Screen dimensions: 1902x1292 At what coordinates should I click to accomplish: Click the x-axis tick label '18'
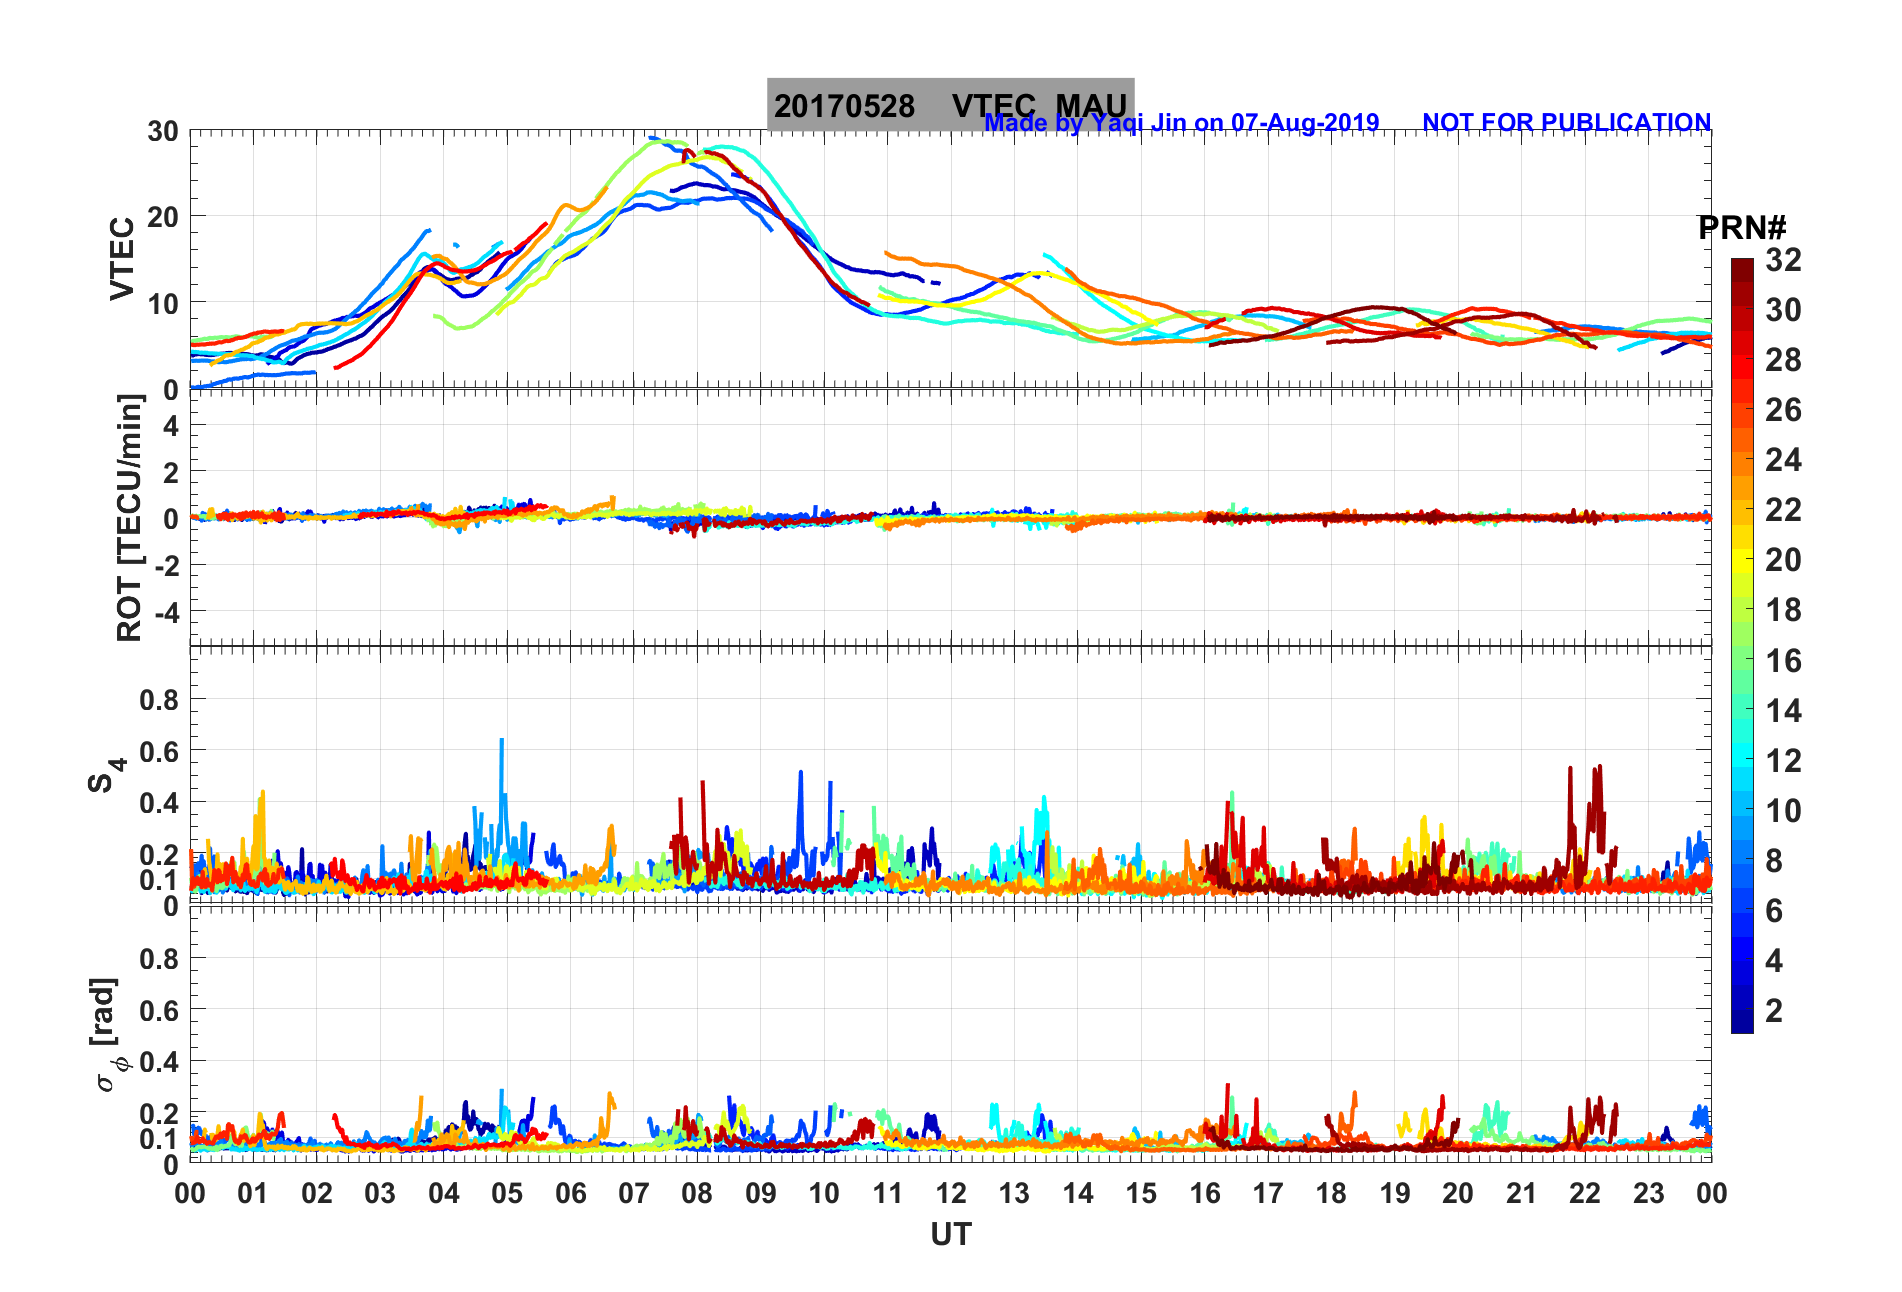click(x=1331, y=1193)
